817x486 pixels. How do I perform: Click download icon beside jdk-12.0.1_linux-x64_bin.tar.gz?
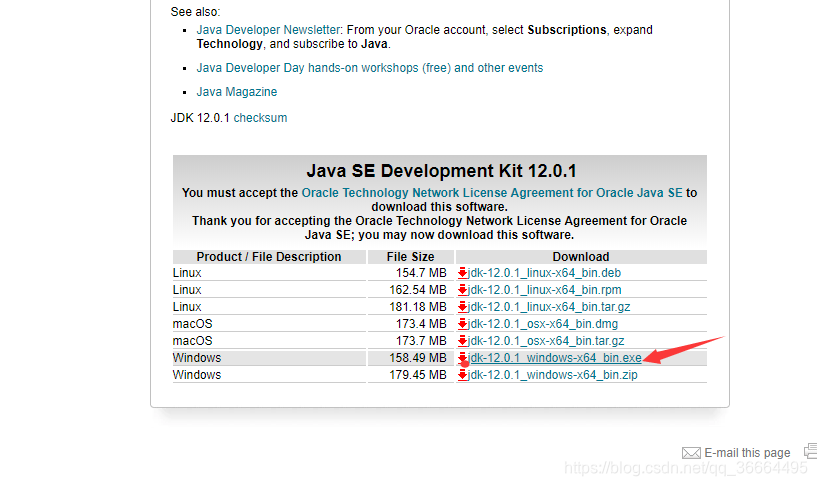coord(462,307)
